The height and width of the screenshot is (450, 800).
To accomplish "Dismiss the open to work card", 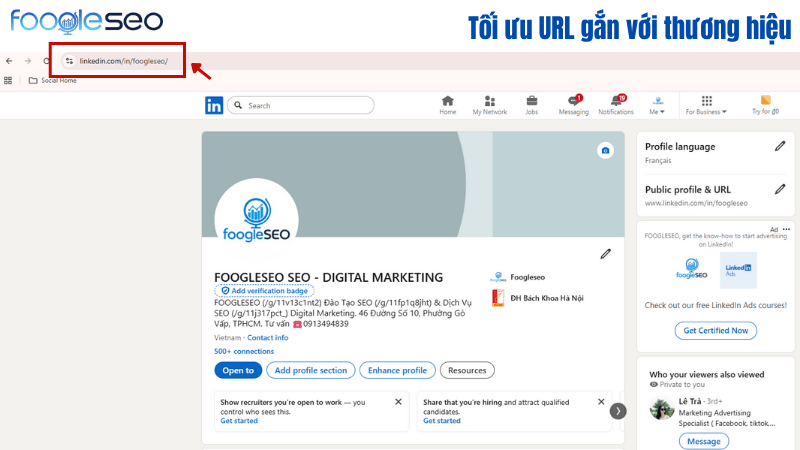I will click(398, 402).
